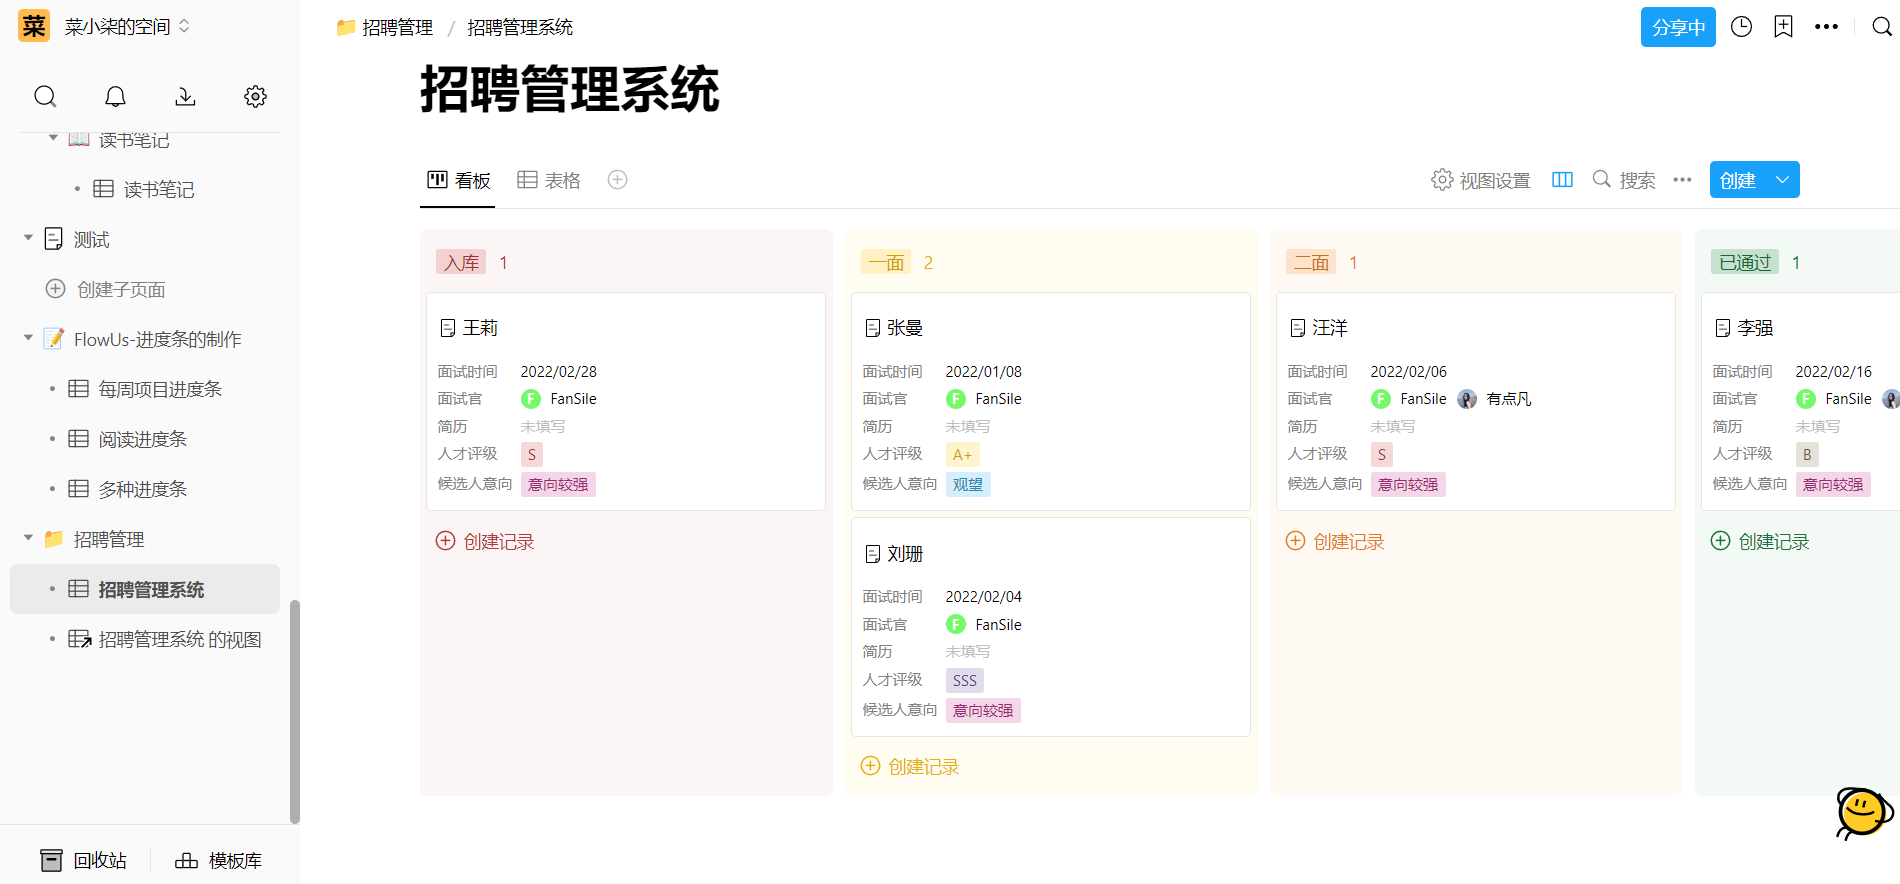The image size is (1900, 884).
Task: Select 招聘管理系统 in sidebar
Action: [x=145, y=589]
